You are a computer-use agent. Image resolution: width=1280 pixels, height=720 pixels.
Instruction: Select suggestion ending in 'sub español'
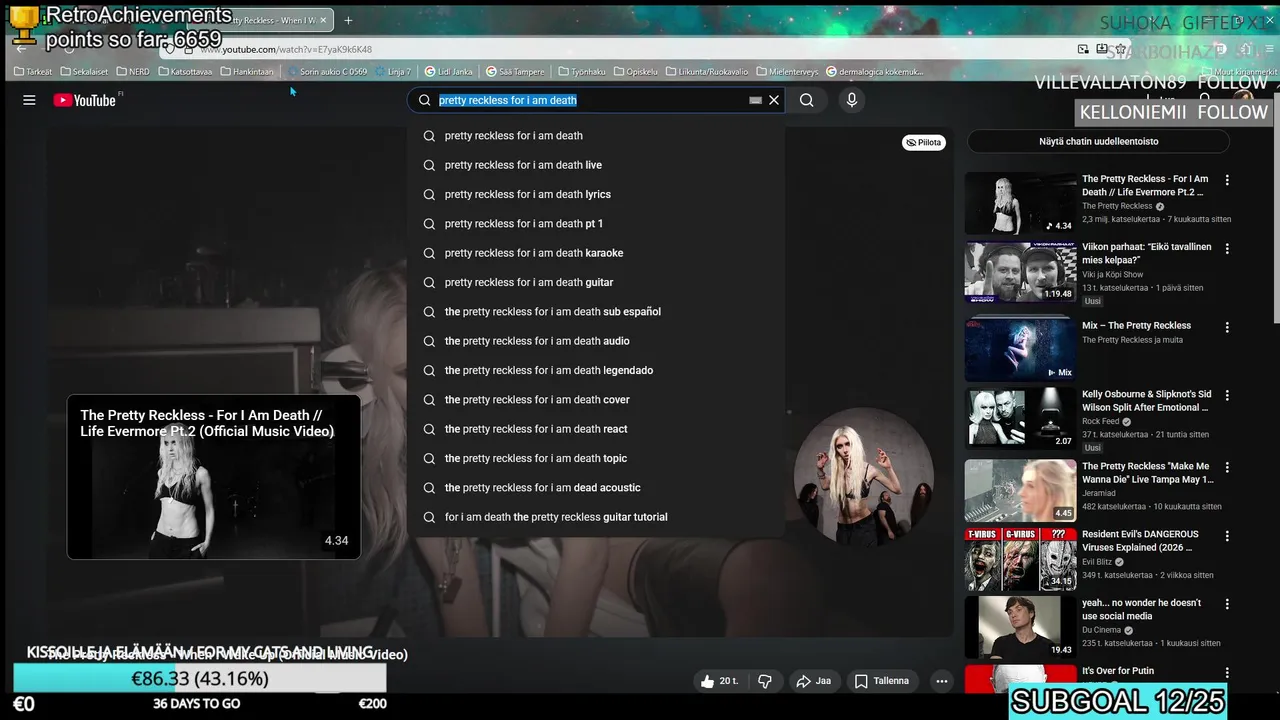tap(596, 312)
